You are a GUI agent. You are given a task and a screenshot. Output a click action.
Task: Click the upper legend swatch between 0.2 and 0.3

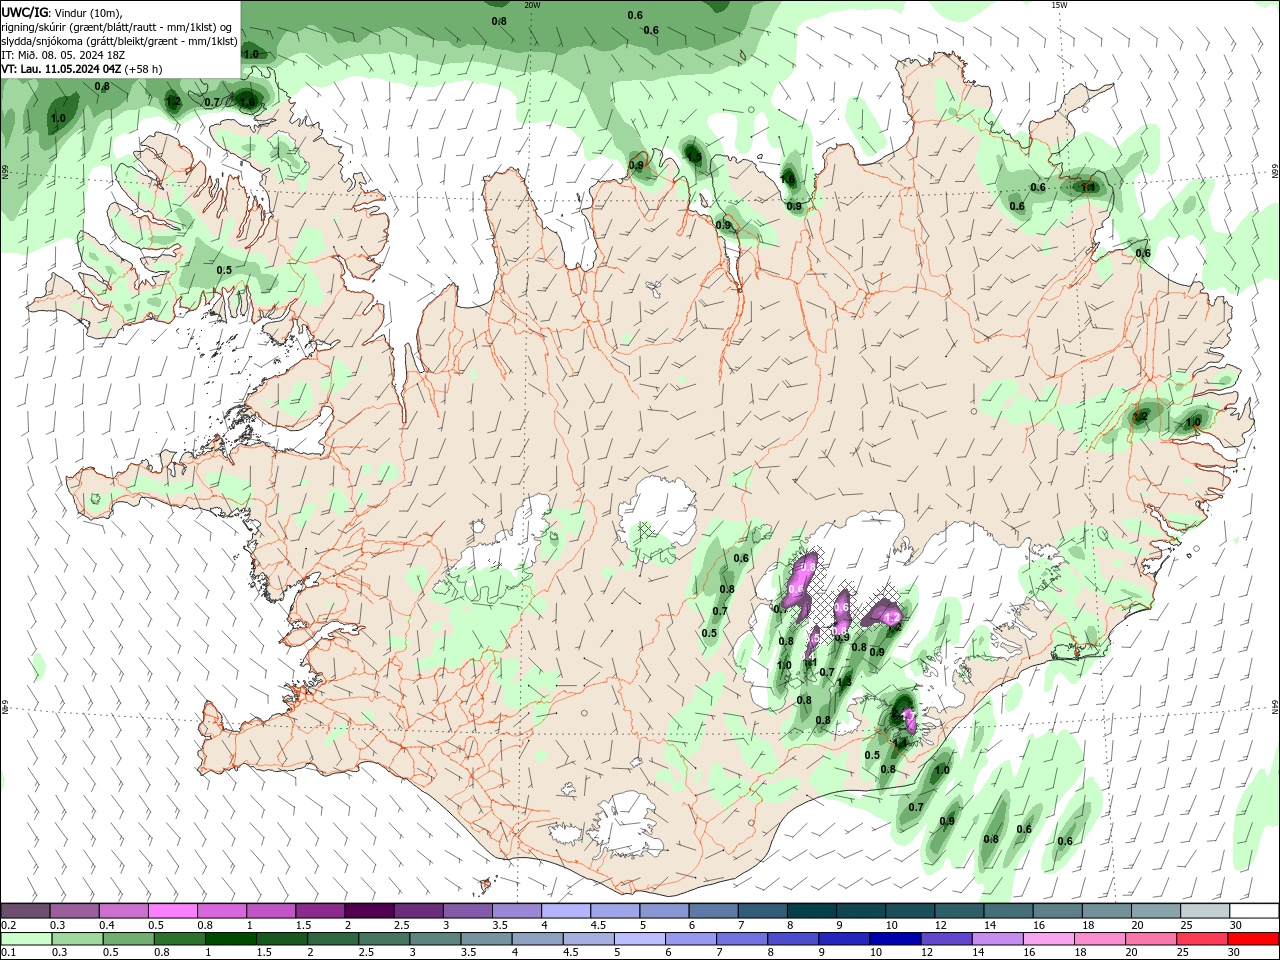pyautogui.click(x=26, y=911)
